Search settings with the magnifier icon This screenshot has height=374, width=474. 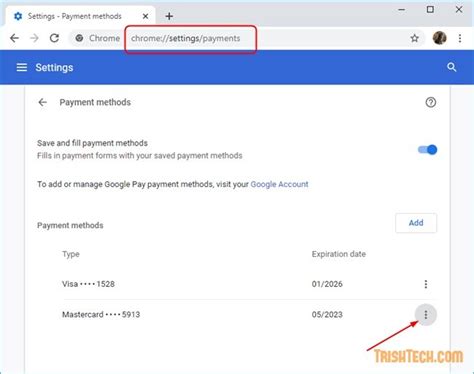pos(451,67)
